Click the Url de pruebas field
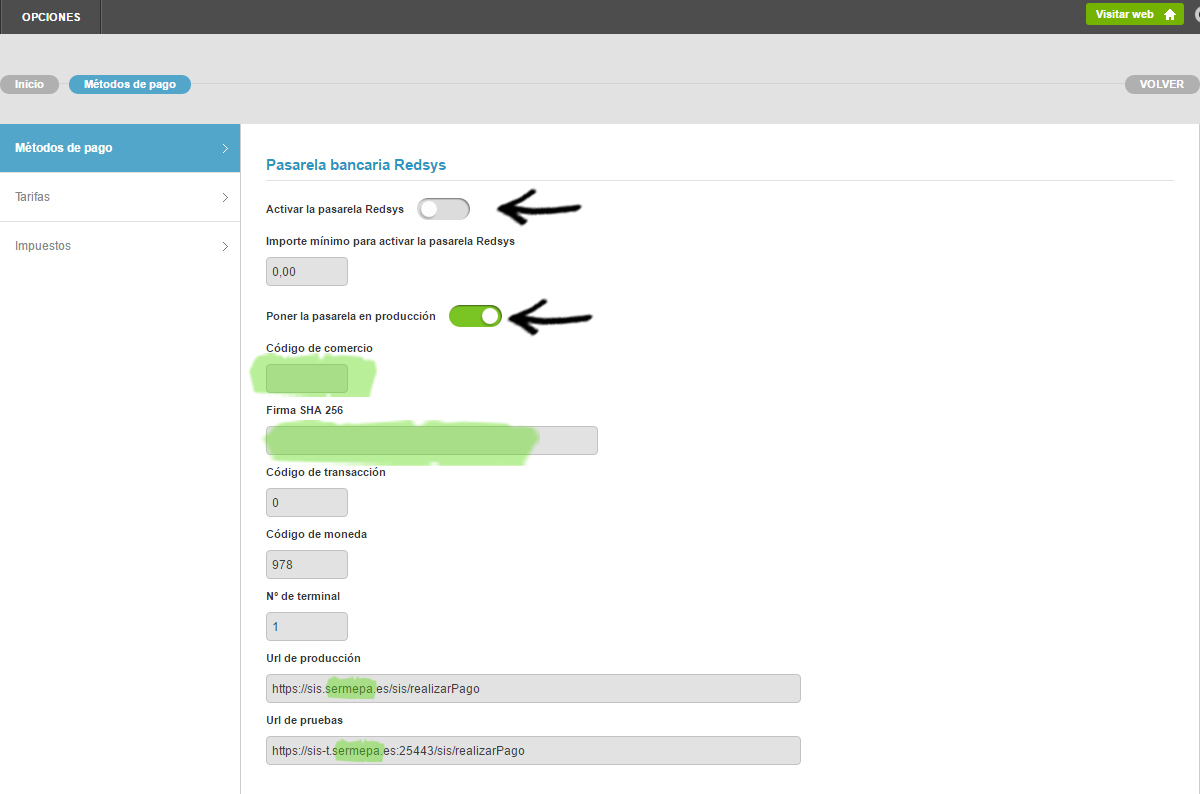Viewport: 1200px width, 794px height. [533, 751]
